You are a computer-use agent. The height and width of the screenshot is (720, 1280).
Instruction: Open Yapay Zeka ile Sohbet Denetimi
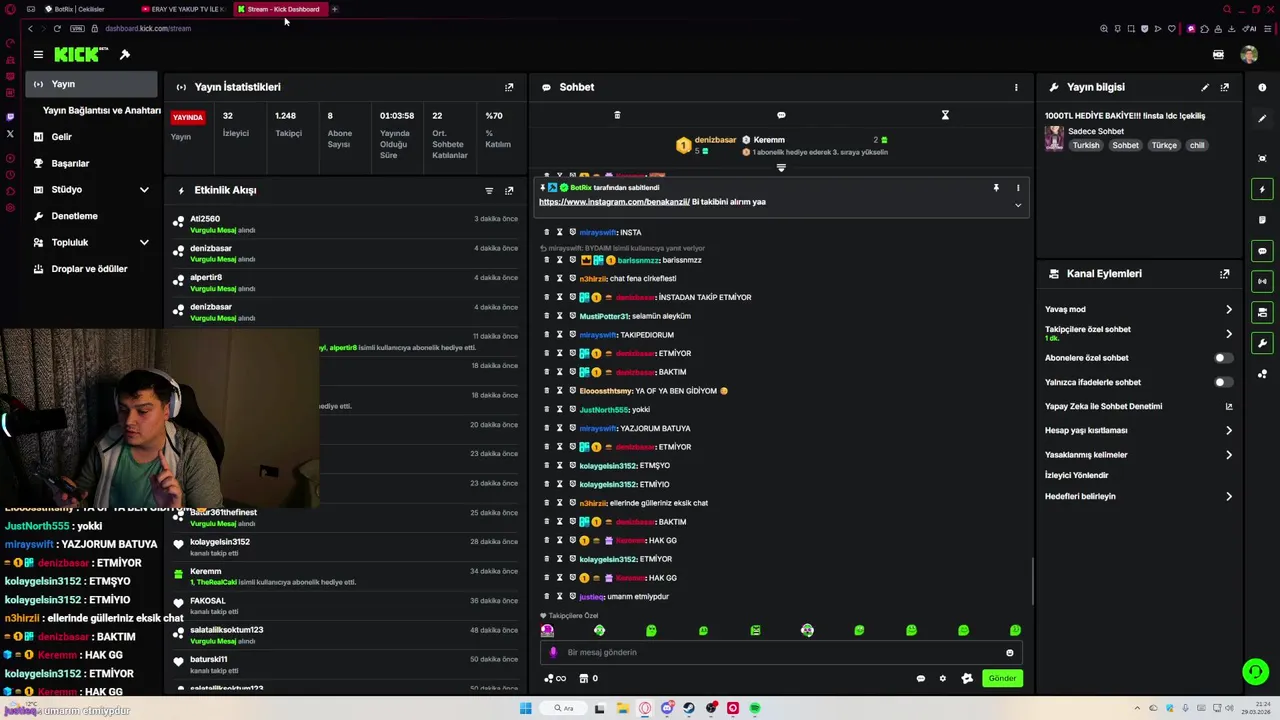(x=1138, y=407)
